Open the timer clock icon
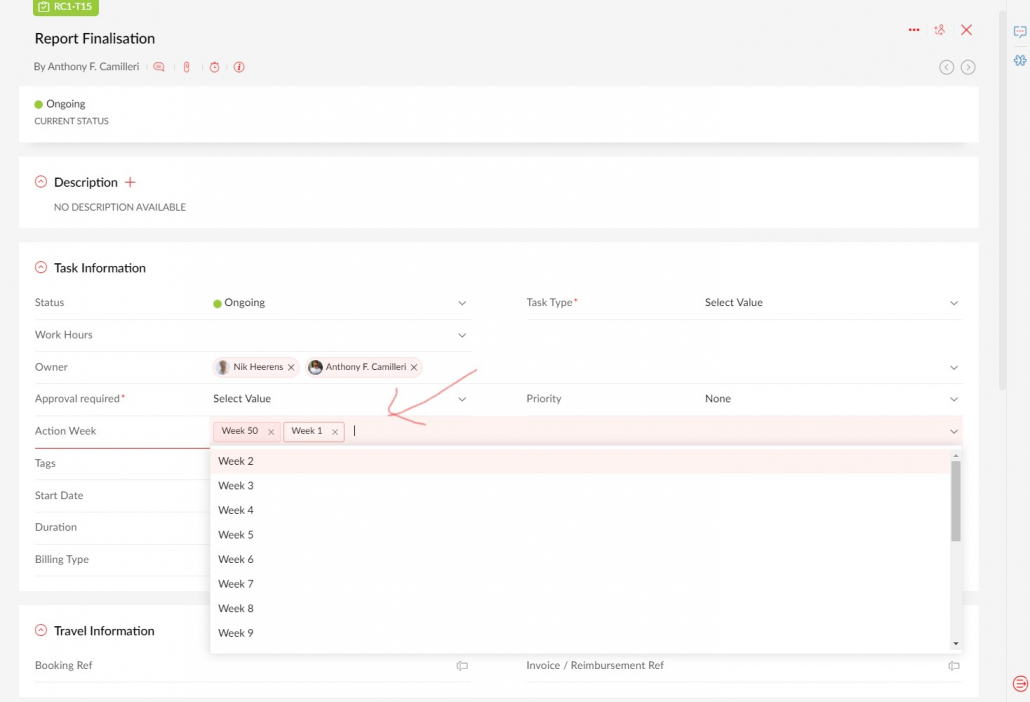This screenshot has height=702, width=1030. (214, 67)
